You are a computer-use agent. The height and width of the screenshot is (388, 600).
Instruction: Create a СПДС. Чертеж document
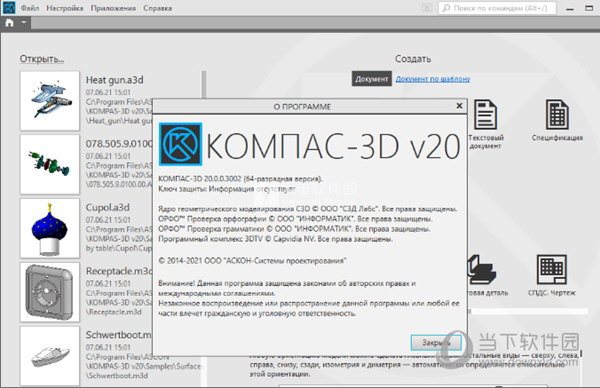point(552,276)
